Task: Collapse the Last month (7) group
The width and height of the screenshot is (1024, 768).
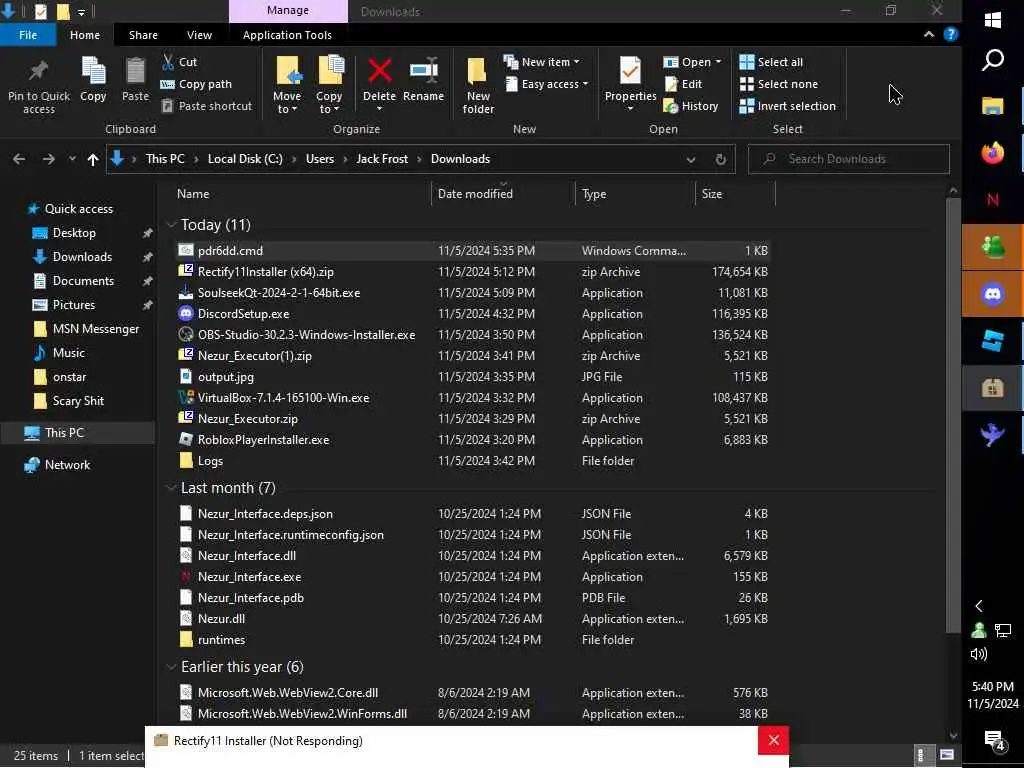Action: 171,488
